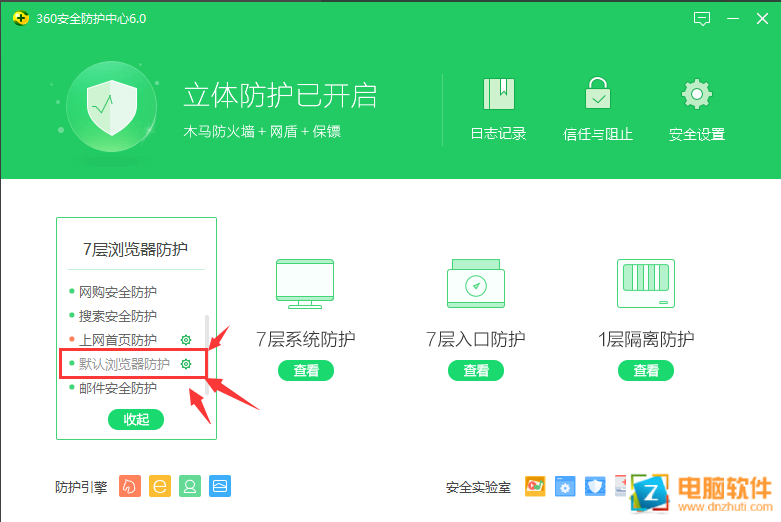Select 搜索安全防护 list item
Screen dimensions: 781x522
pyautogui.click(x=118, y=316)
